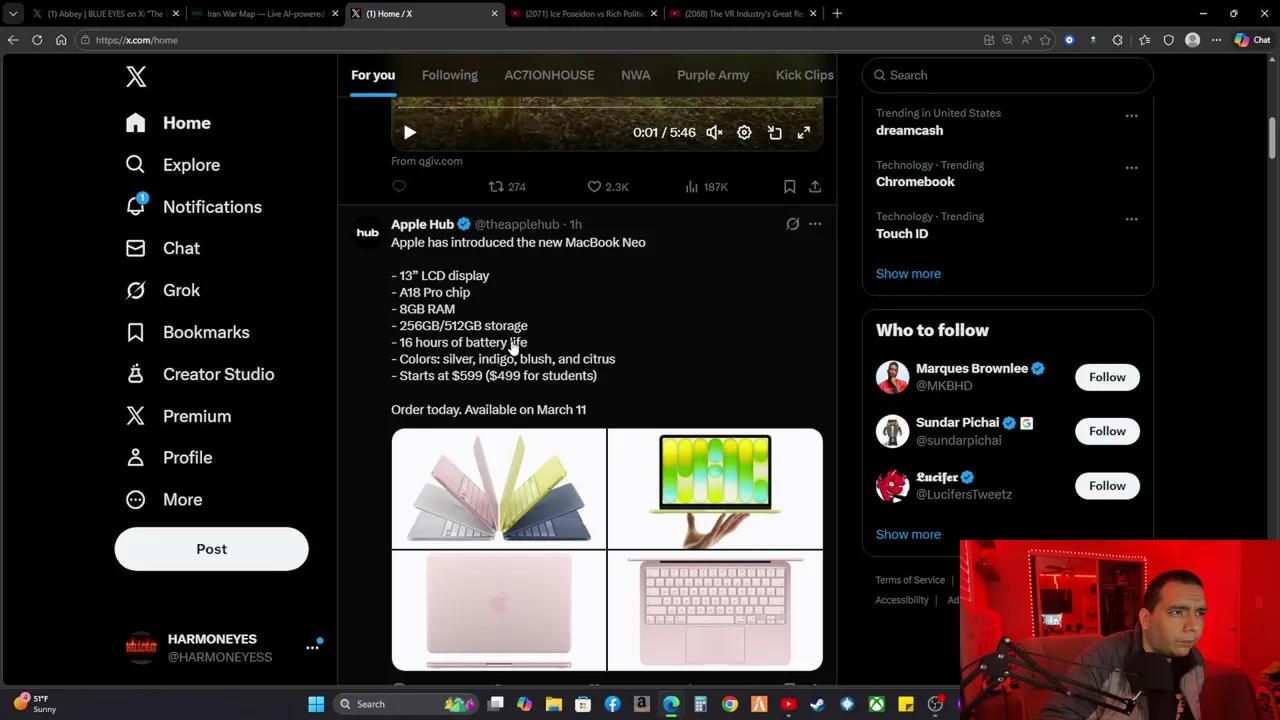
Task: Open new browser tab
Action: 837,14
